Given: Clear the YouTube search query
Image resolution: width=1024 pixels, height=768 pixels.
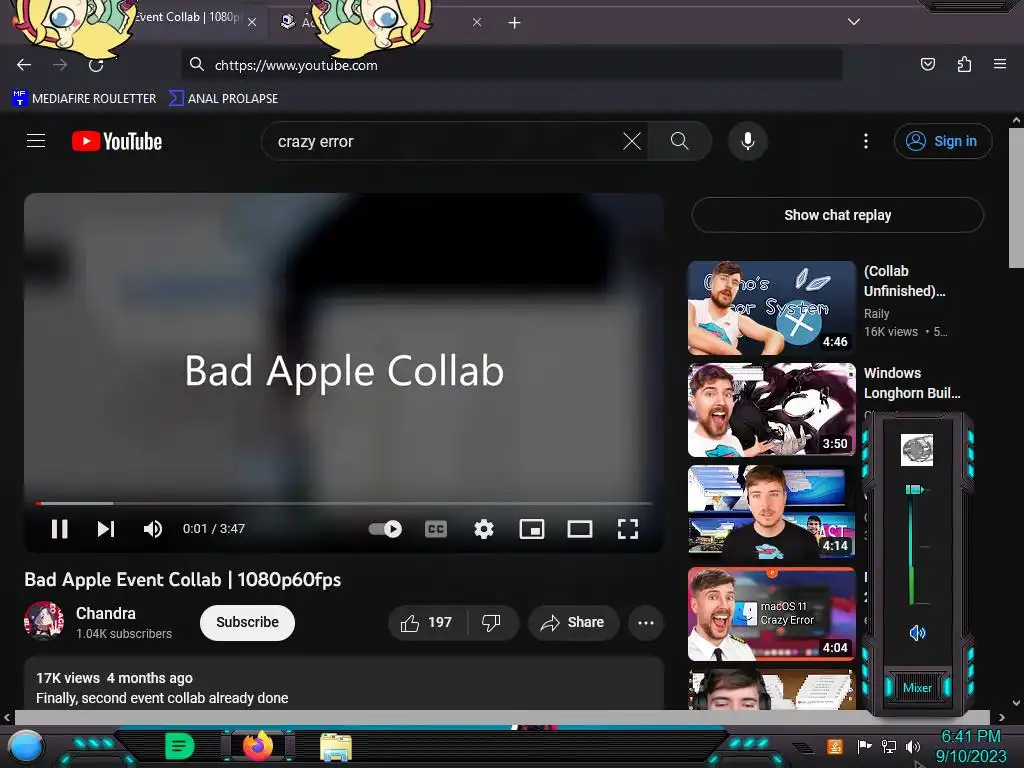Looking at the screenshot, I should [x=632, y=141].
